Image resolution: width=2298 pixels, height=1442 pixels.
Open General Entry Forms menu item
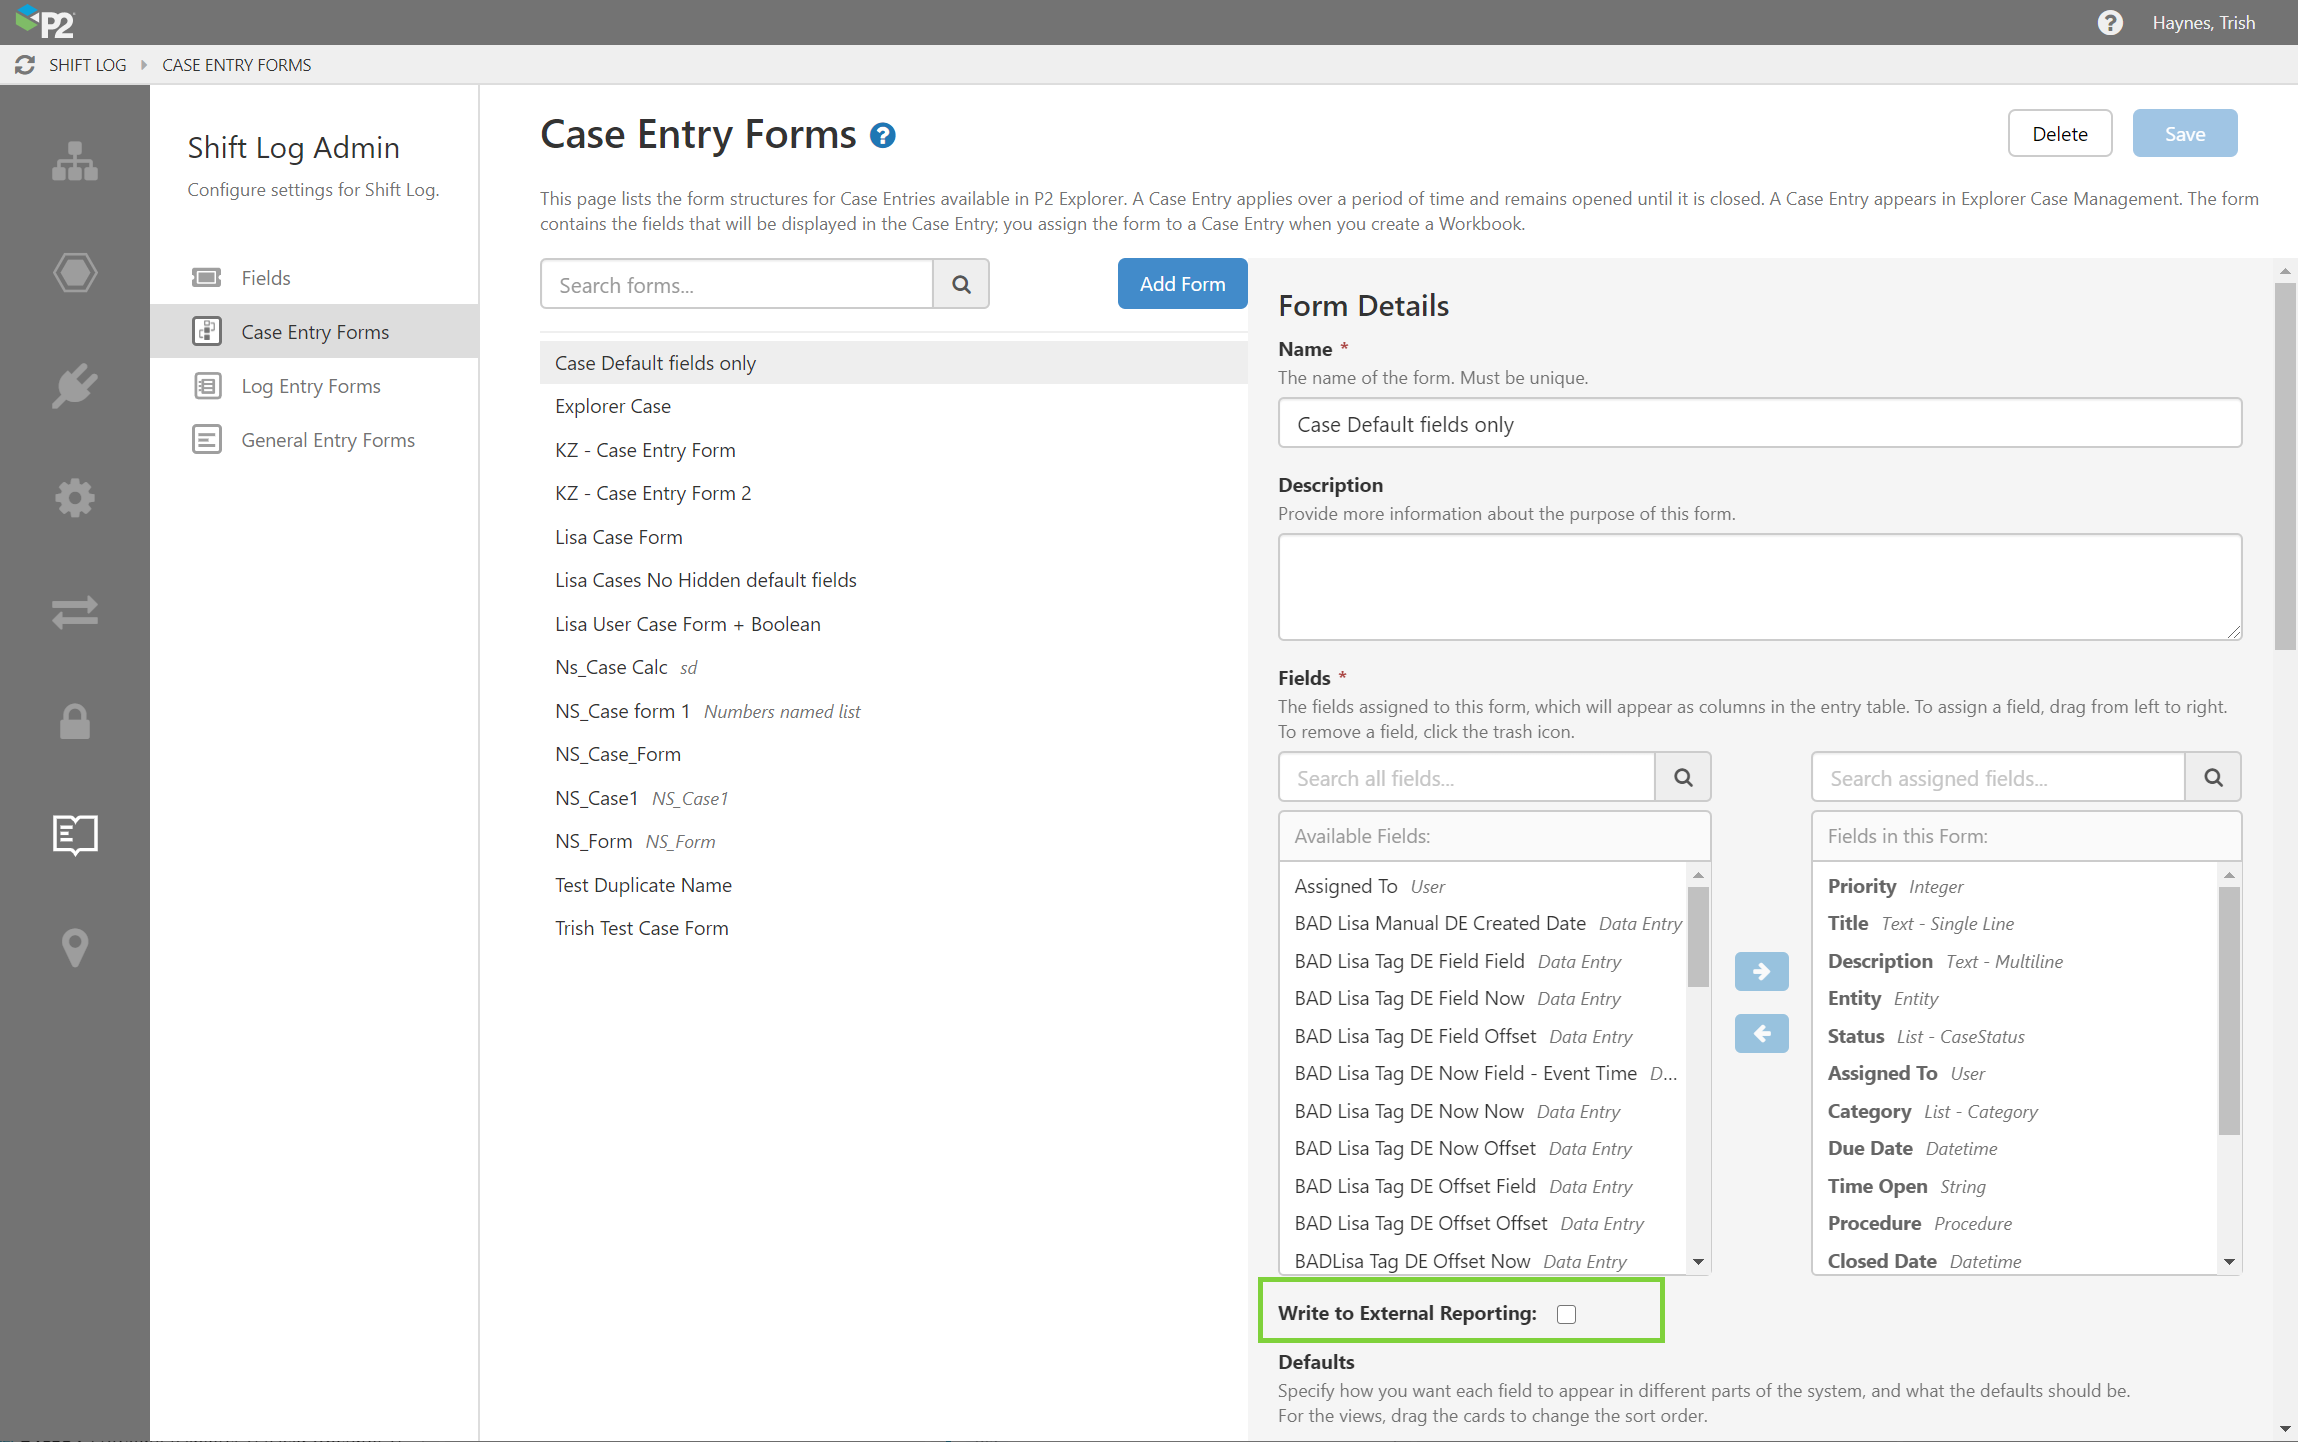(x=328, y=440)
